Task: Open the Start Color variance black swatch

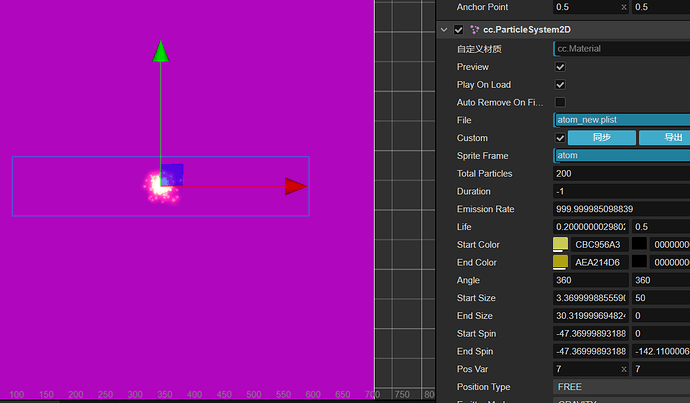Action: 639,244
